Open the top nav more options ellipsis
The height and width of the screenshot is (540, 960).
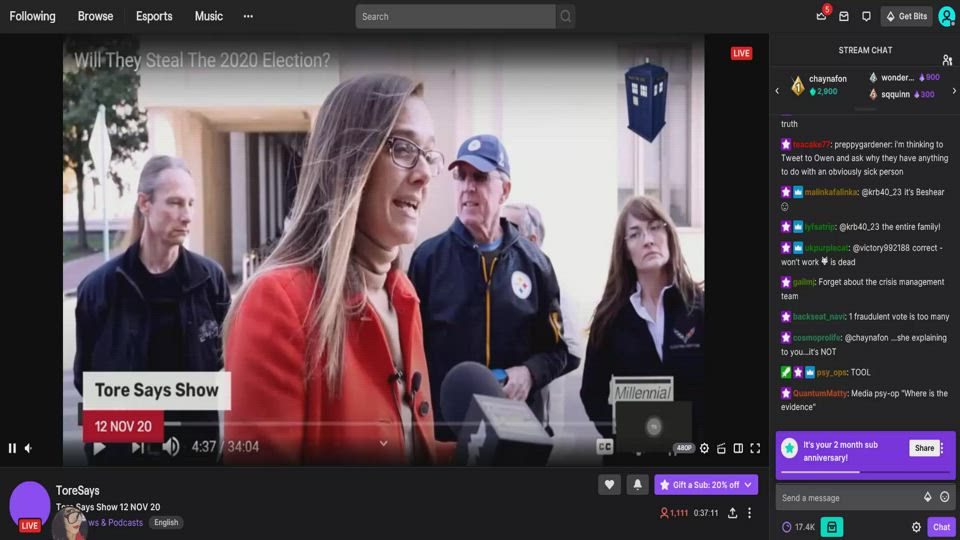point(248,16)
